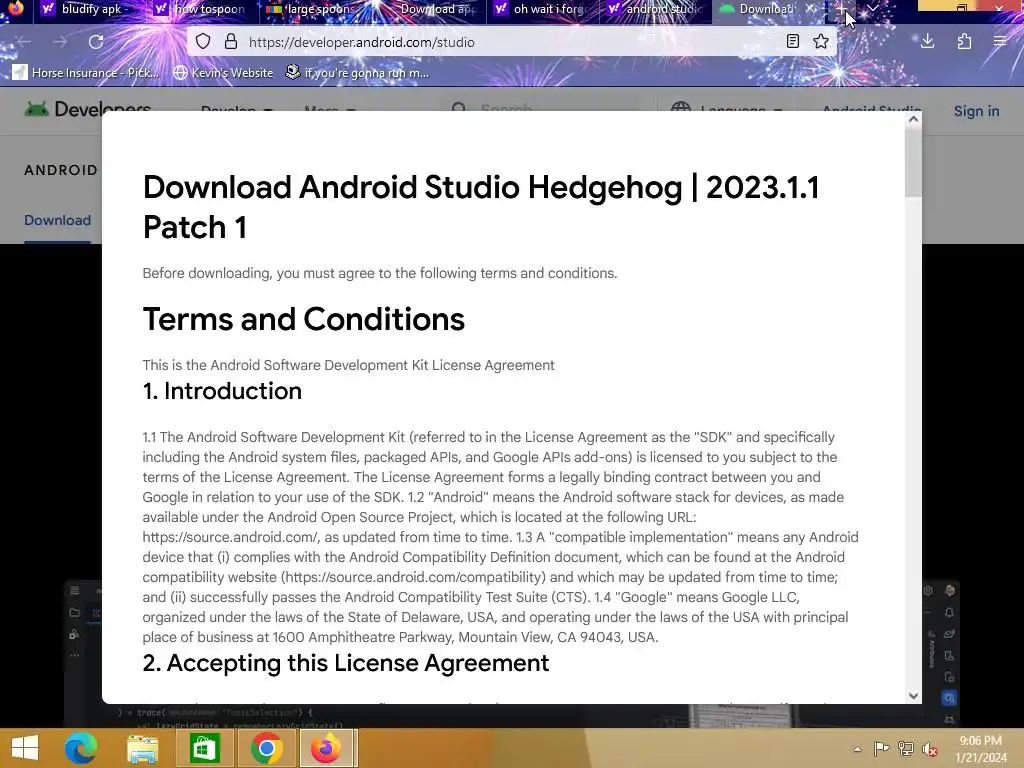Click the '1. Introduction' heading

point(223,391)
